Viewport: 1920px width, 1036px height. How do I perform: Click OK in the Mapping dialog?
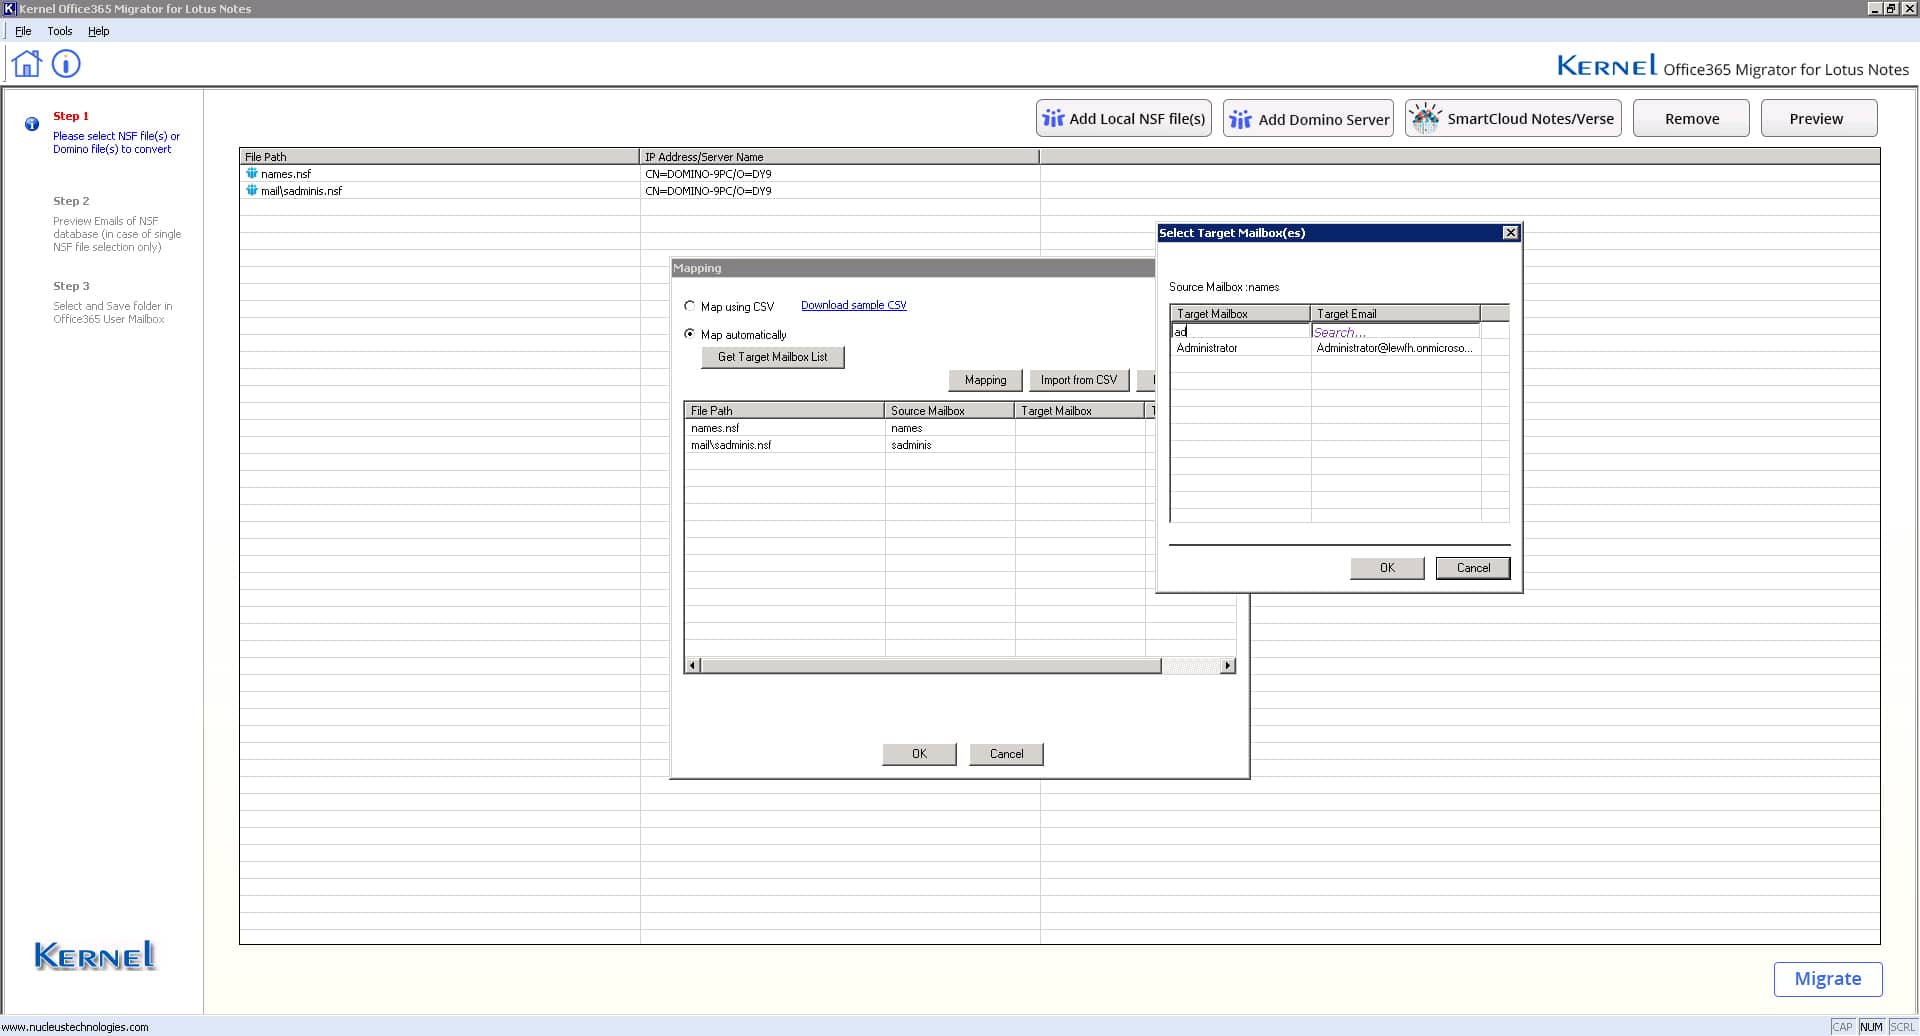pos(919,754)
